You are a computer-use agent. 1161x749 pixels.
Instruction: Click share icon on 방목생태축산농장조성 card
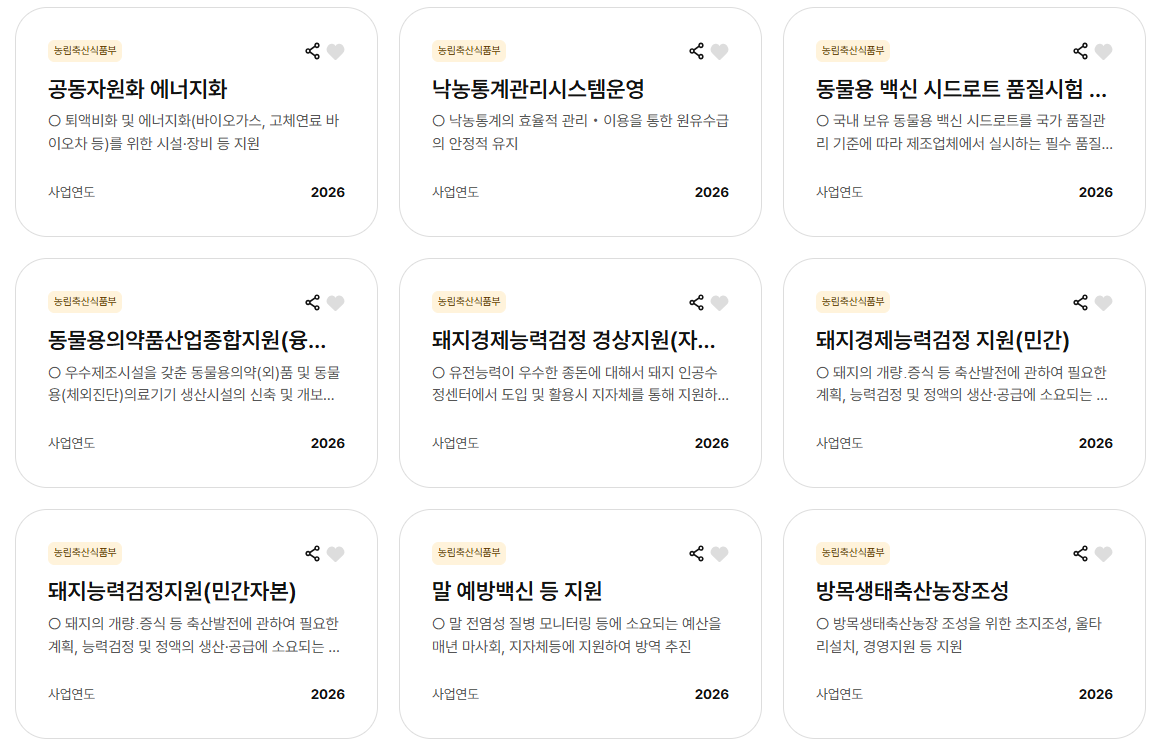click(x=1080, y=553)
